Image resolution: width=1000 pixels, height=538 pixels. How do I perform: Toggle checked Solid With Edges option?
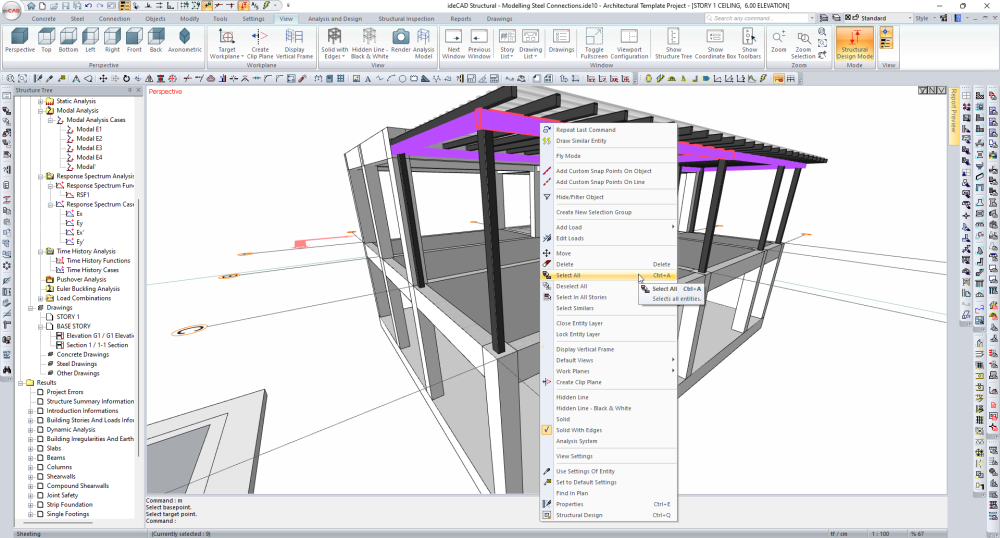[579, 430]
